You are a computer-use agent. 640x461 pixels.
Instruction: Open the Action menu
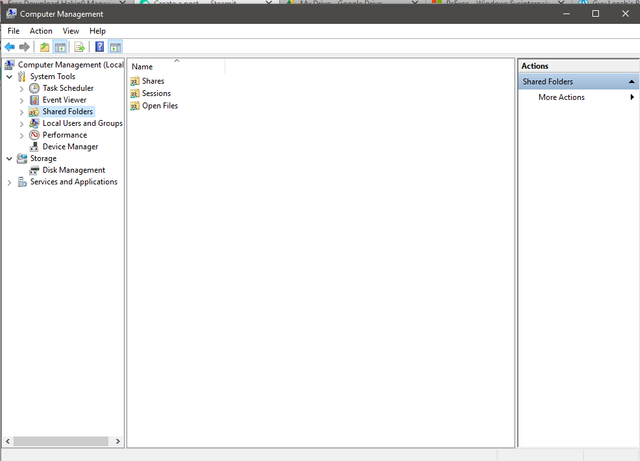[x=41, y=31]
